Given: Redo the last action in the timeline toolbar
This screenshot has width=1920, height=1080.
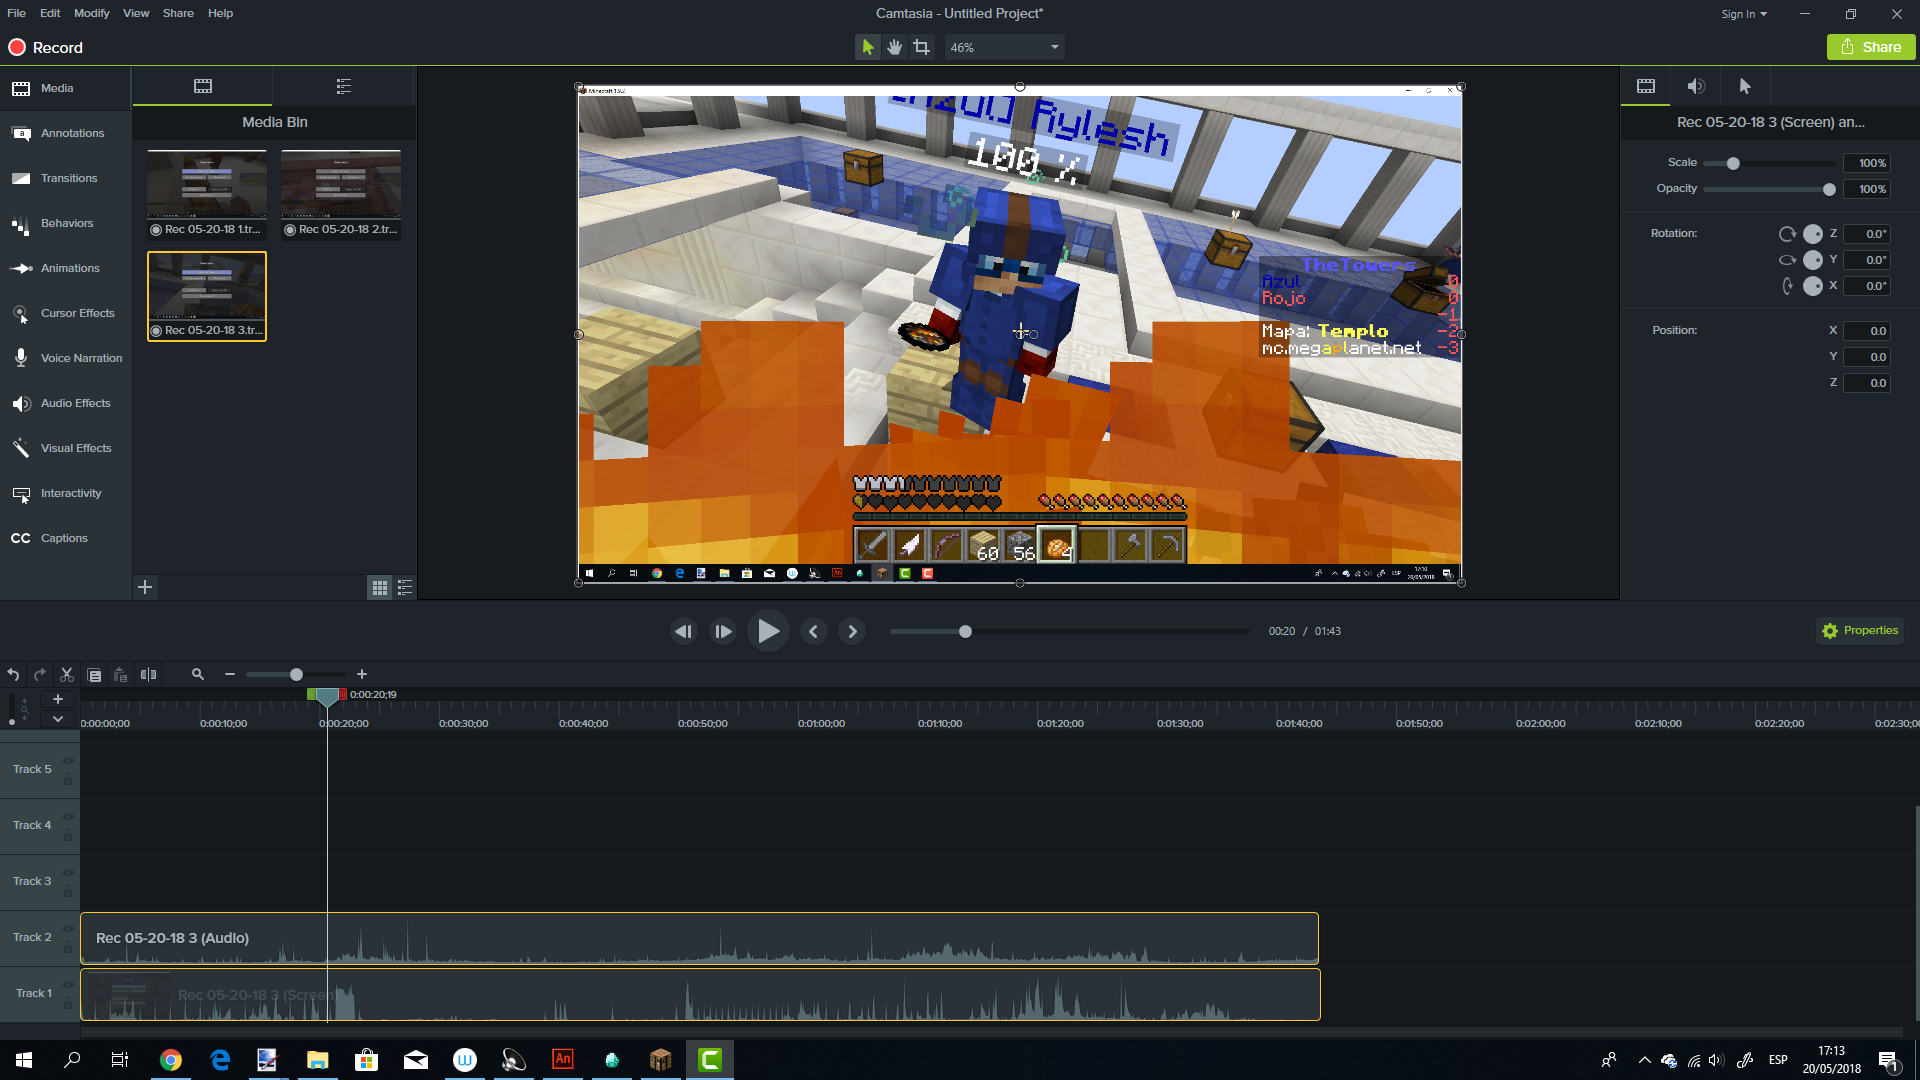Looking at the screenshot, I should [40, 675].
